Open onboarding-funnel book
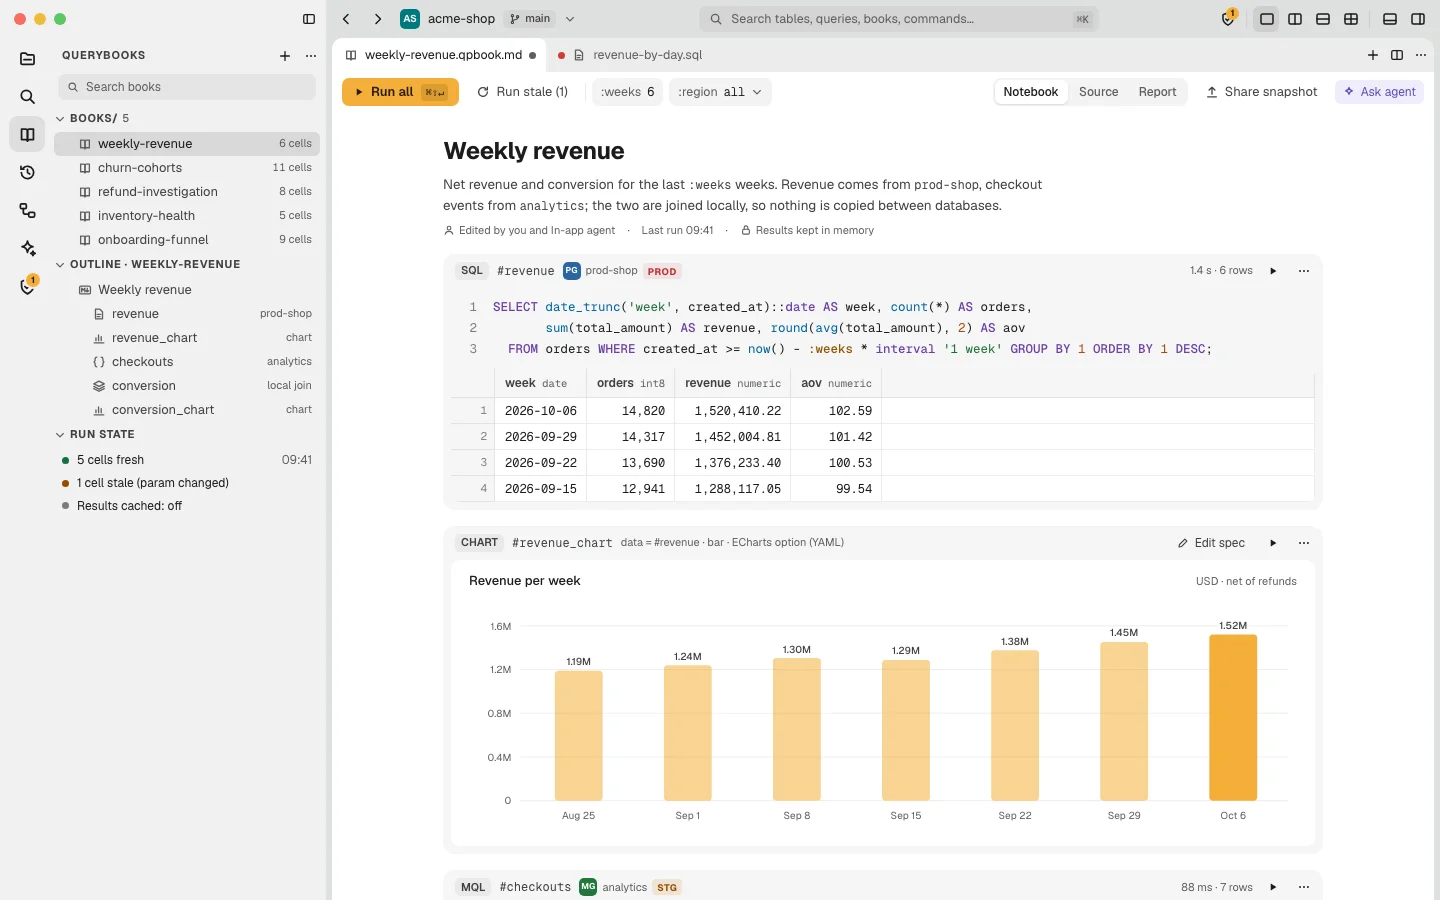 pos(187,240)
